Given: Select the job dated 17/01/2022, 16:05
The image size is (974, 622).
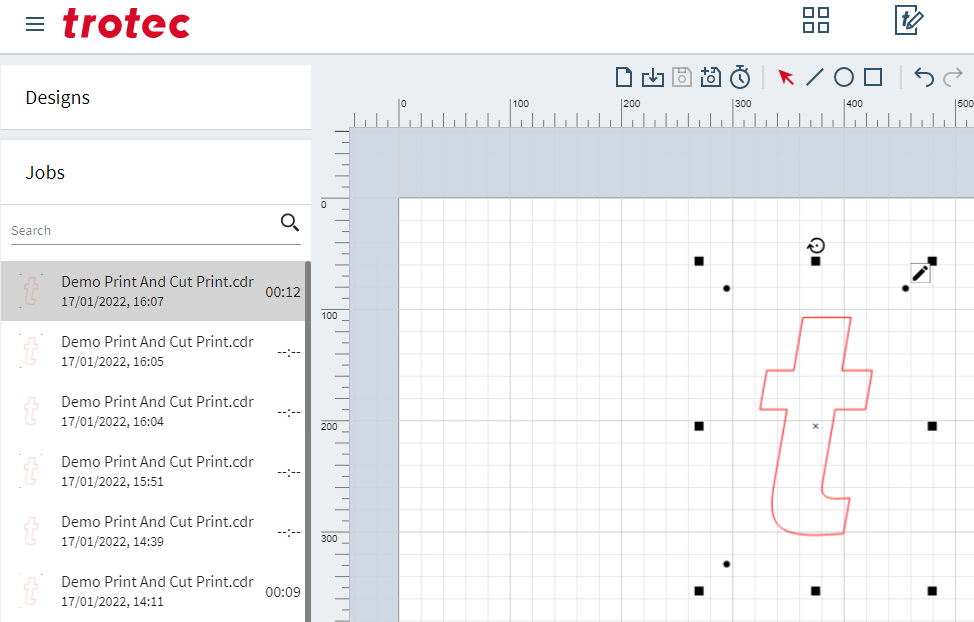Looking at the screenshot, I should click(x=157, y=351).
